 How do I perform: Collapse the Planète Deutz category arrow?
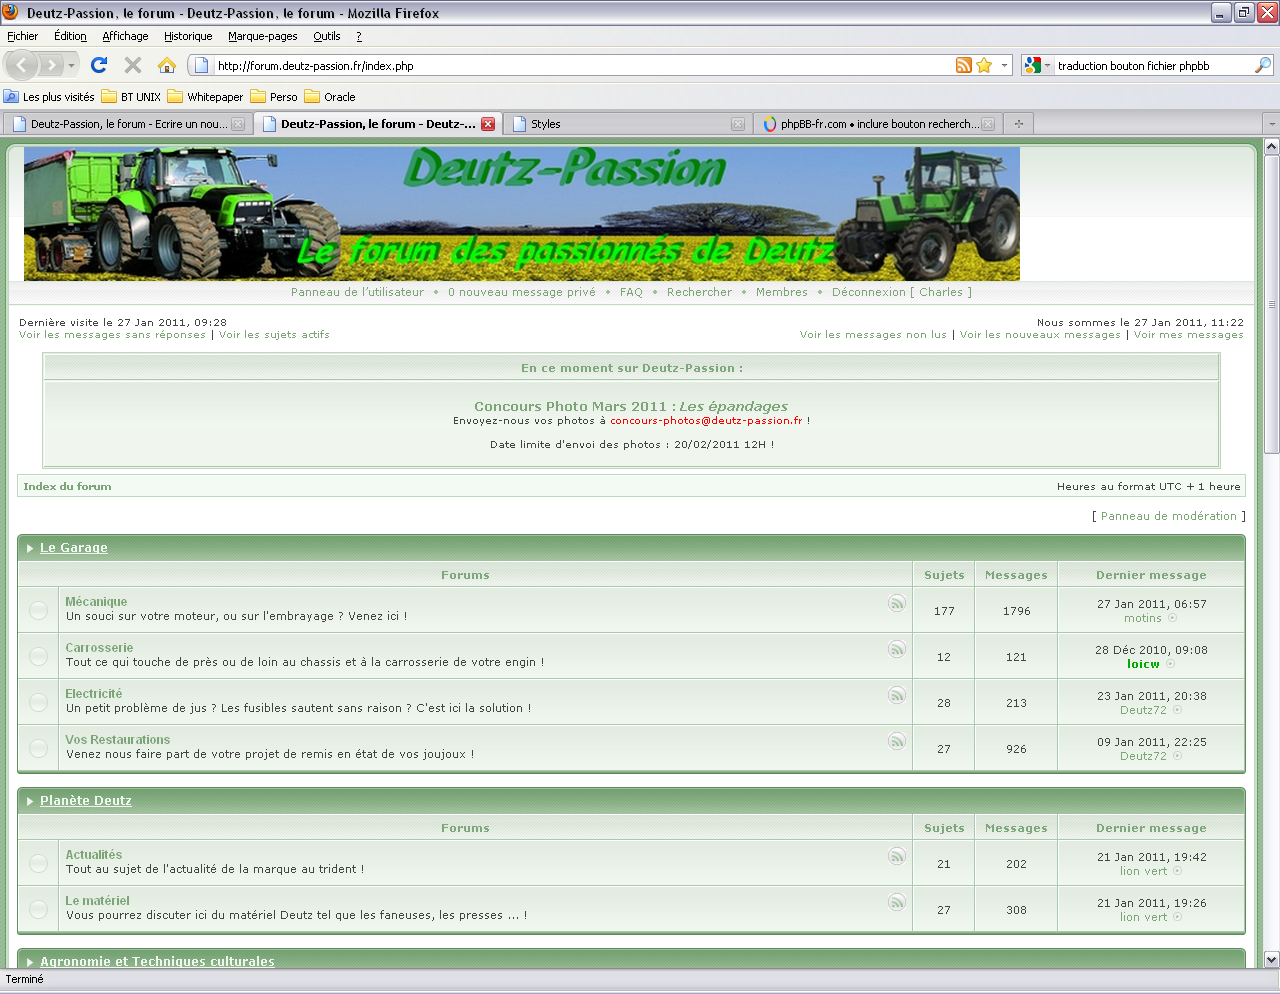point(30,801)
